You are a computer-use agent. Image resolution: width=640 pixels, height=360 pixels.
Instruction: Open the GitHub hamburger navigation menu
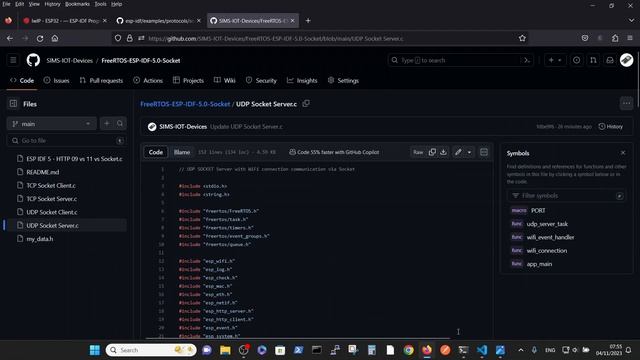(13, 60)
